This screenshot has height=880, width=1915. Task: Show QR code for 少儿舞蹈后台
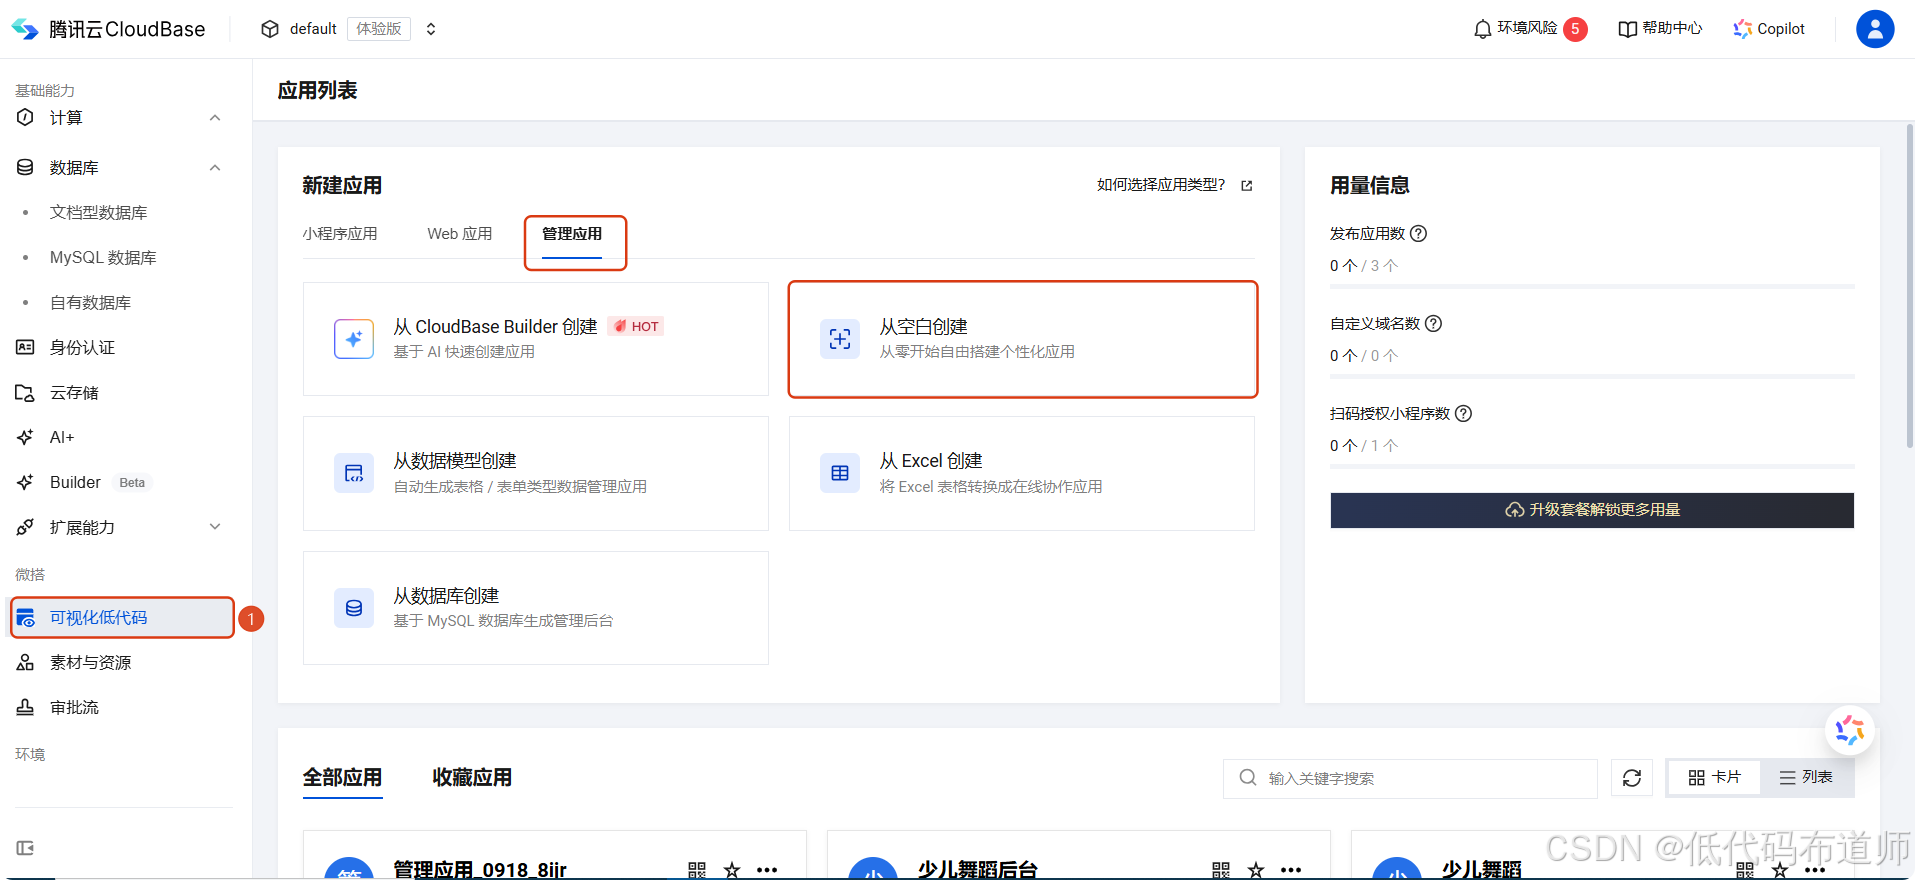tap(1221, 870)
